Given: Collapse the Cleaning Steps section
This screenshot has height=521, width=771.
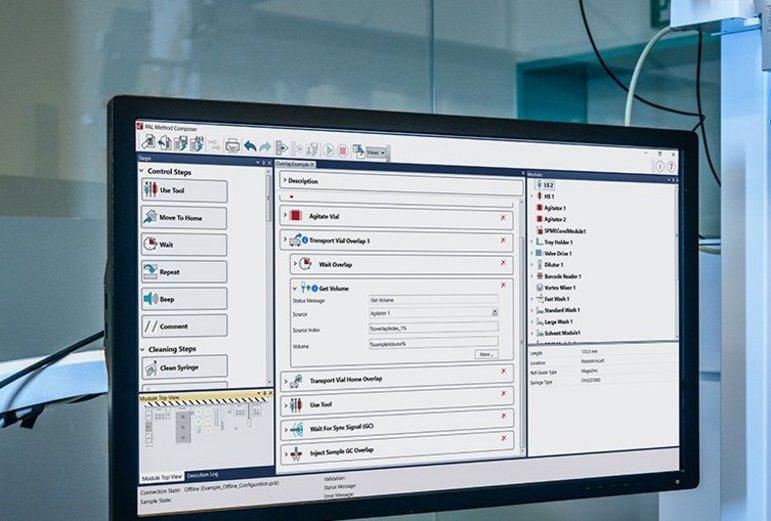Looking at the screenshot, I should pos(143,349).
